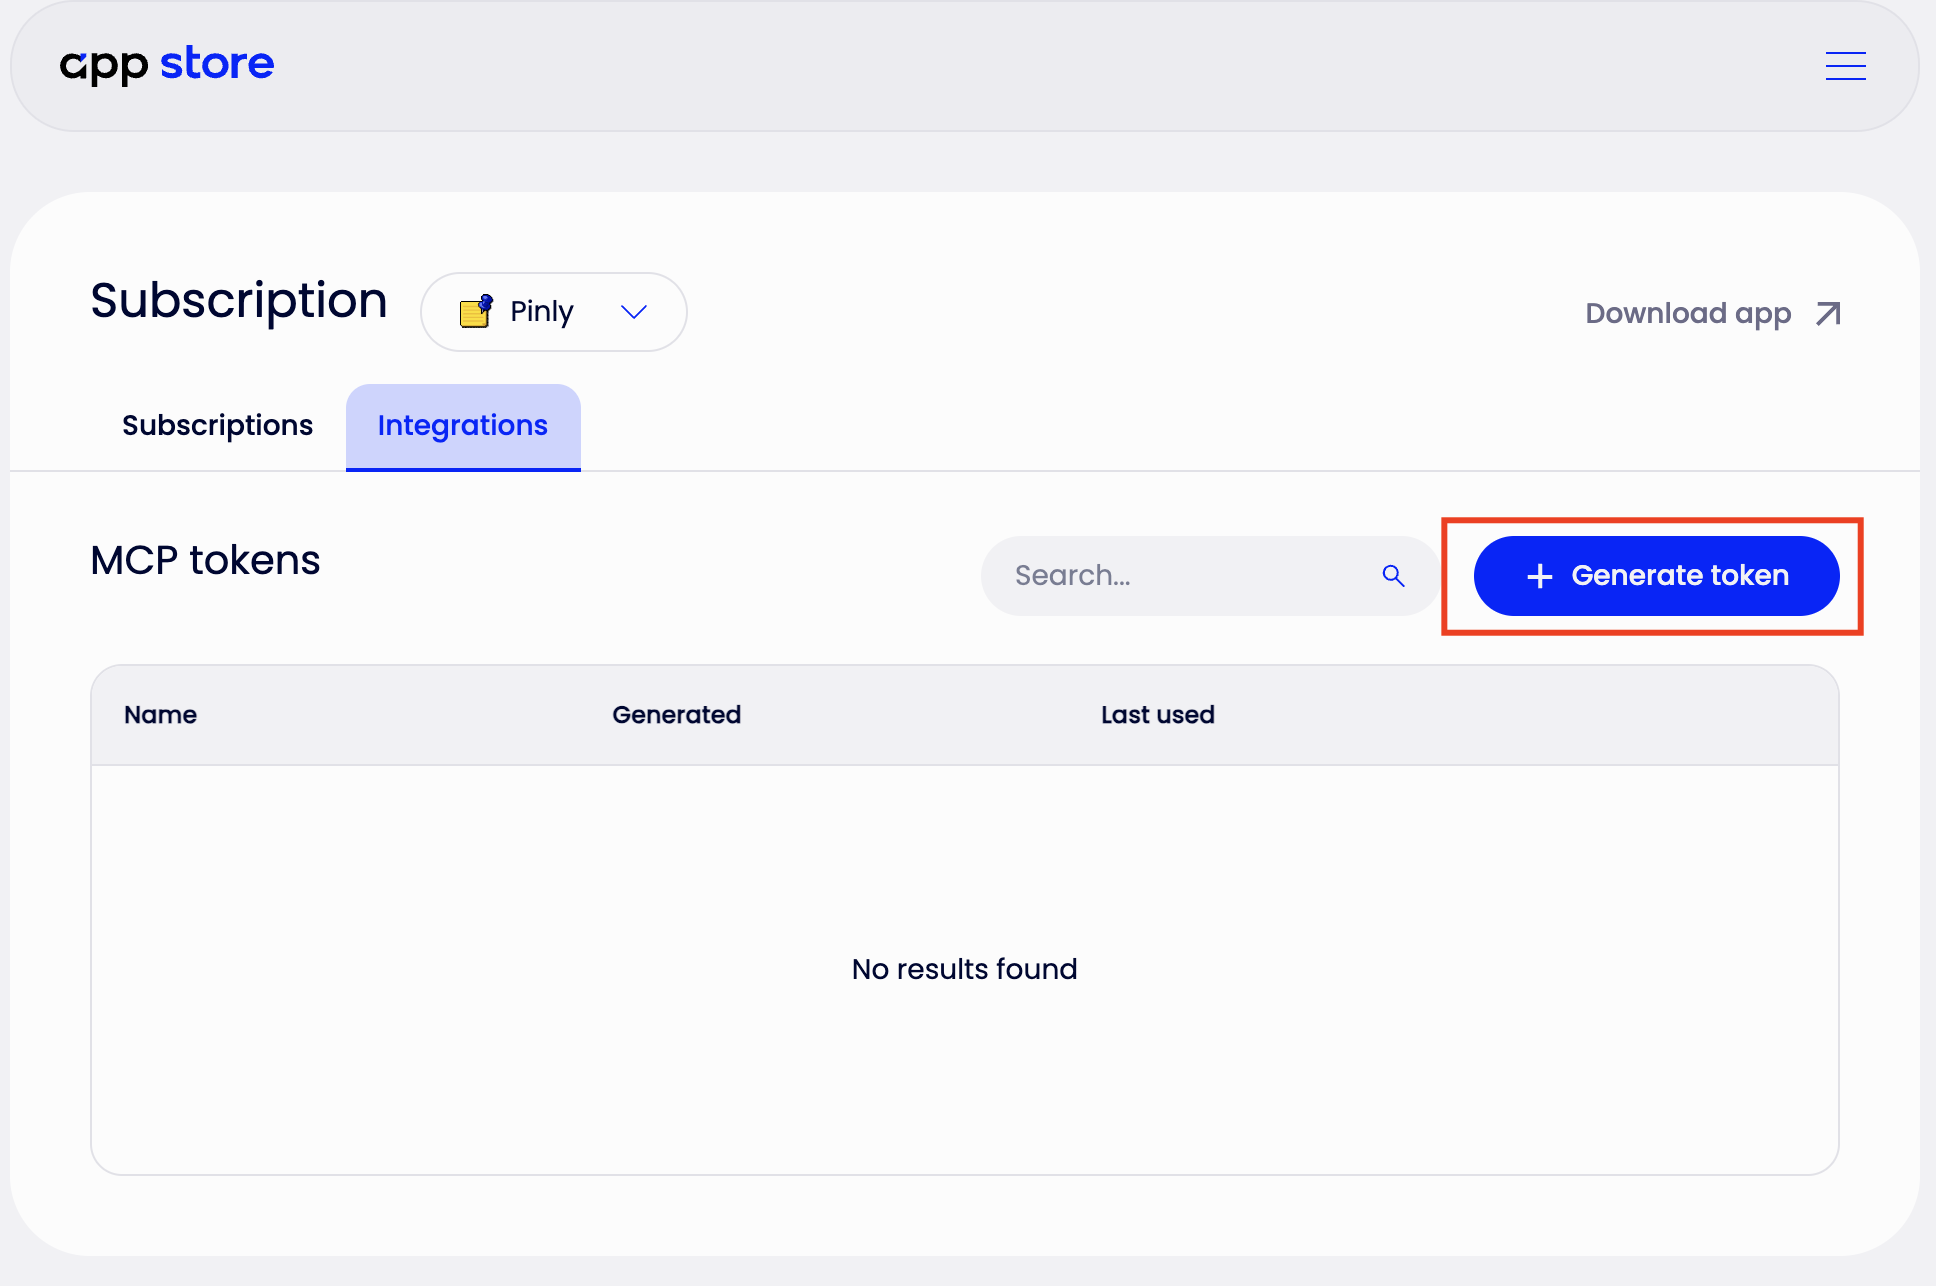Expand the Pinly dropdown chevron
Image resolution: width=1936 pixels, height=1286 pixels.
tap(634, 312)
